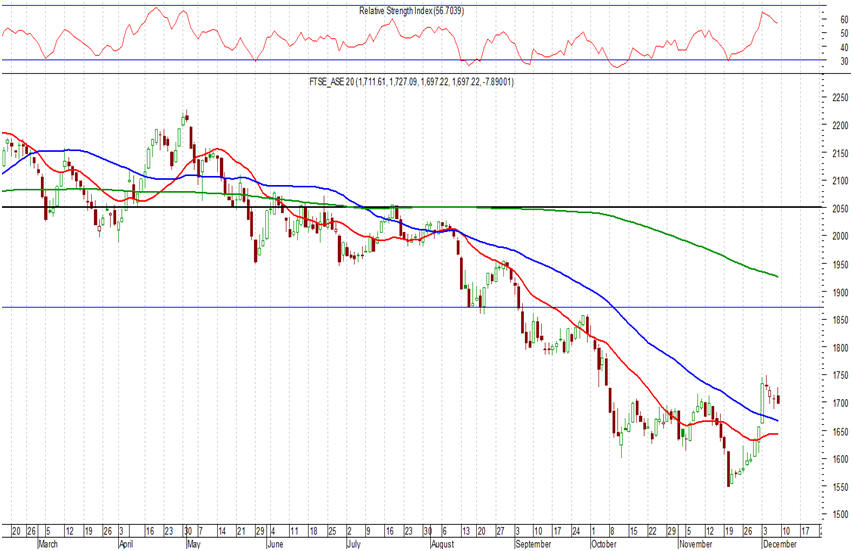The height and width of the screenshot is (551, 853).
Task: Click the lowest candlestick in November near 1550
Action: [729, 478]
